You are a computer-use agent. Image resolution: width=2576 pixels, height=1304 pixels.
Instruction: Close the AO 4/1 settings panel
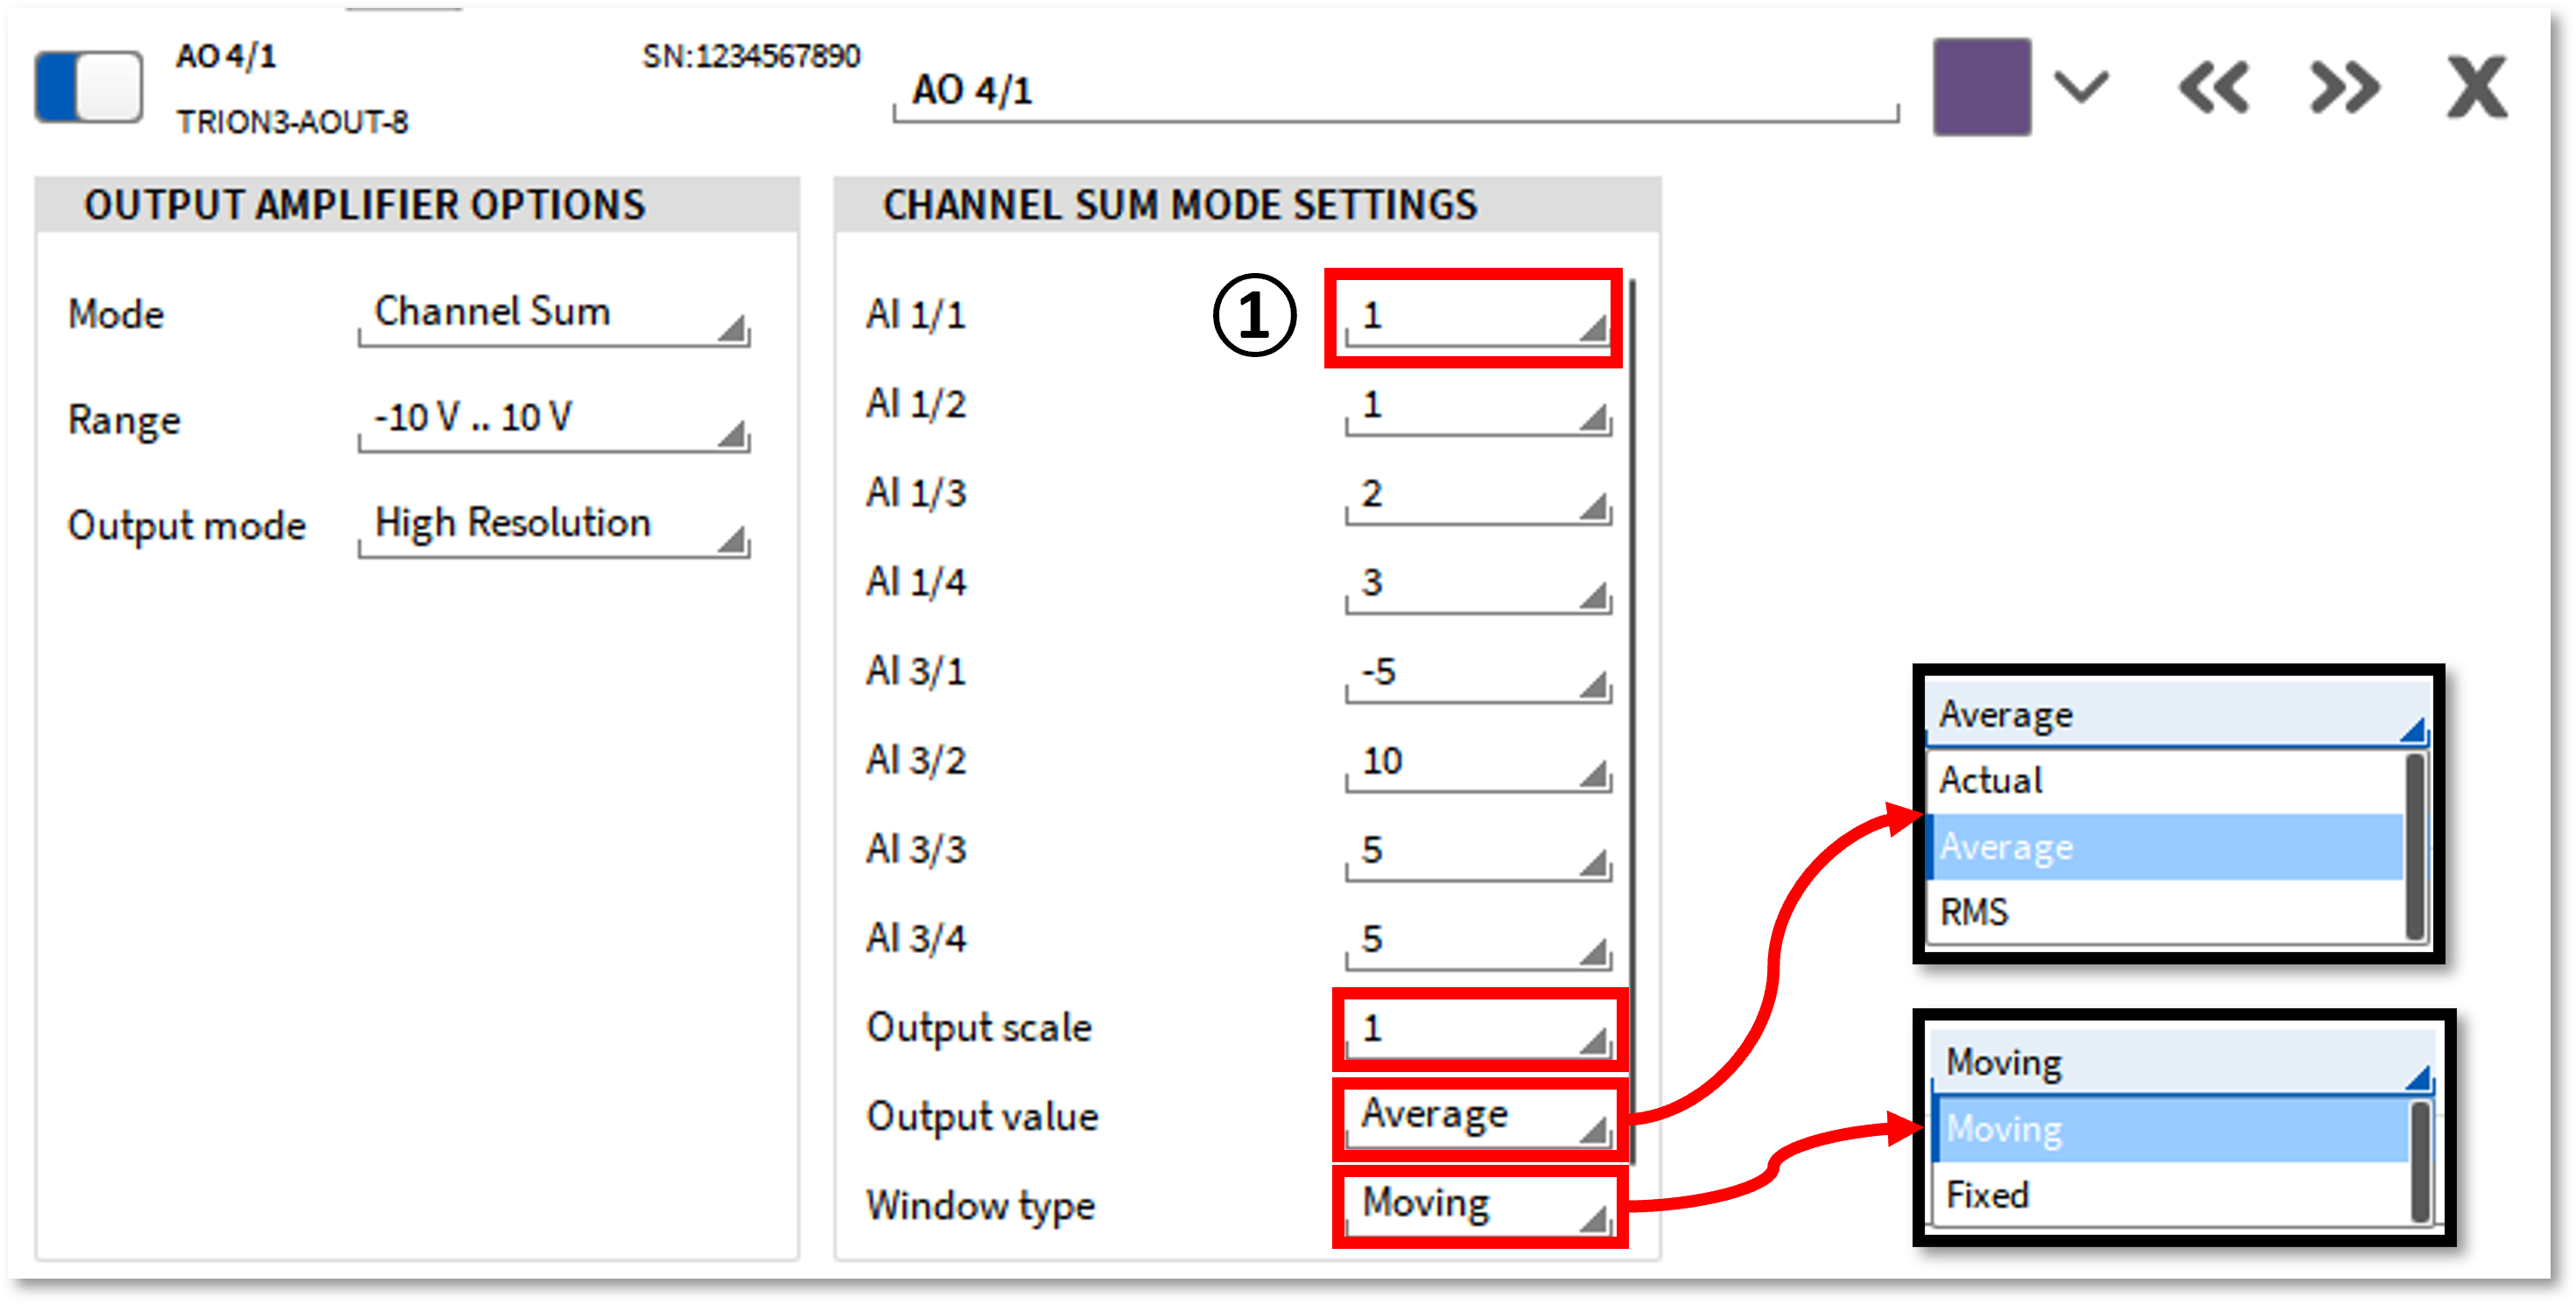[x=2476, y=88]
